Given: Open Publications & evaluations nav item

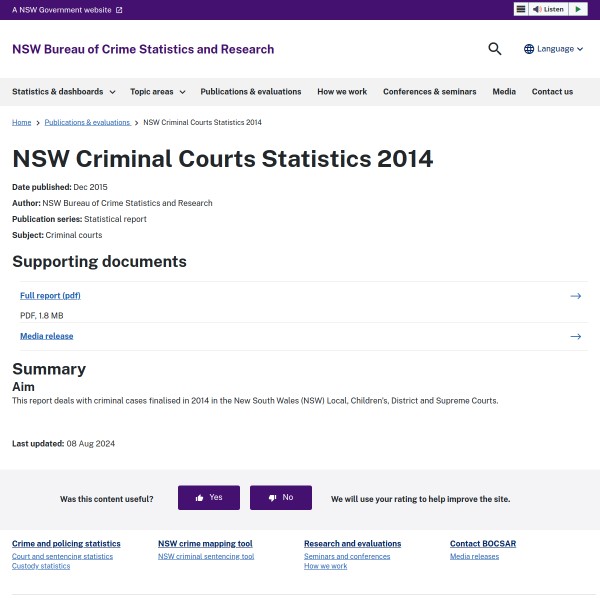Looking at the screenshot, I should point(250,92).
